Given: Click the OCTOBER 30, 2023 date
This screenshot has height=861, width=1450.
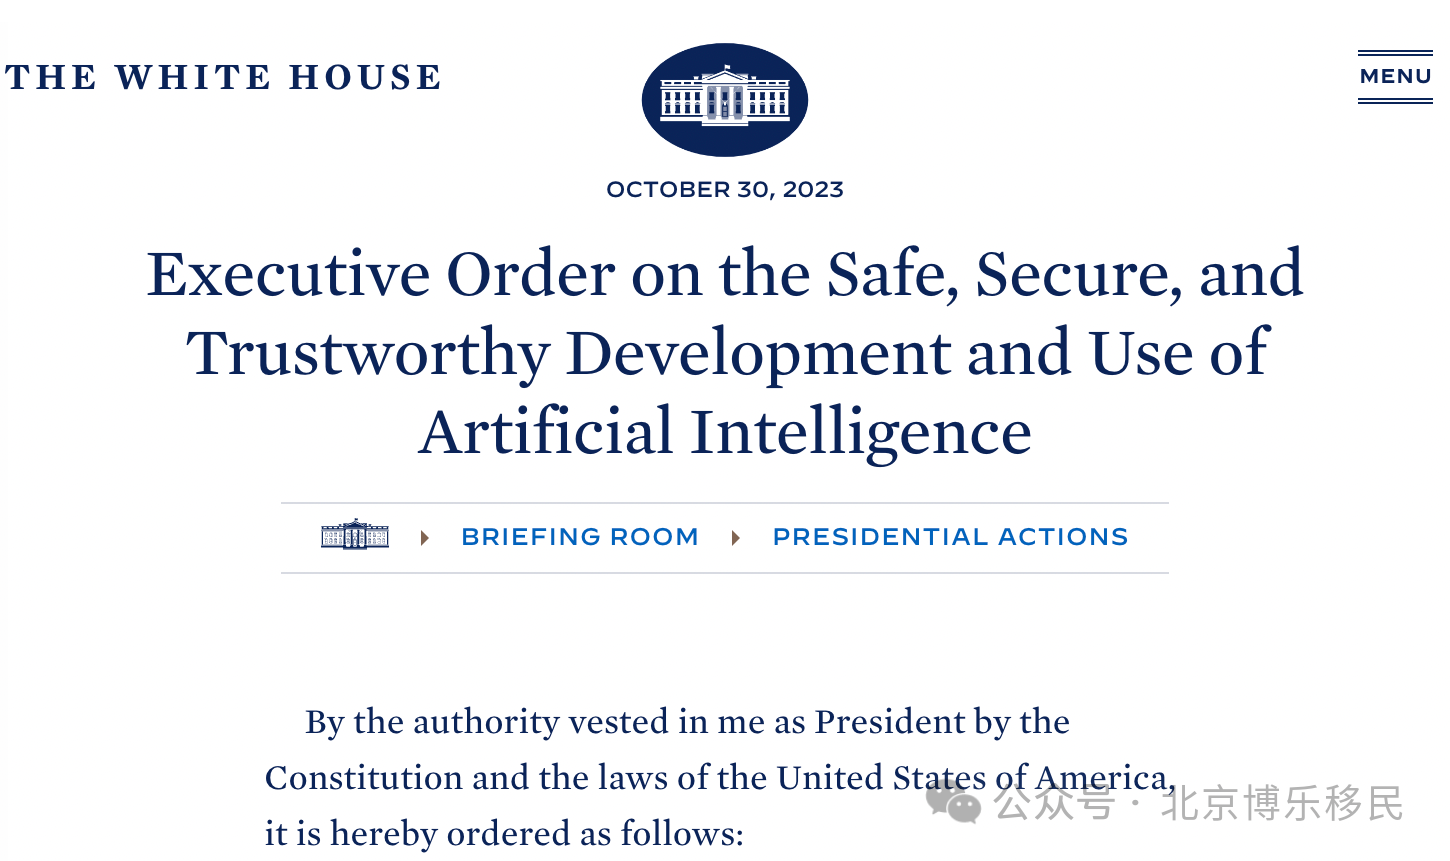Looking at the screenshot, I should point(725,189).
